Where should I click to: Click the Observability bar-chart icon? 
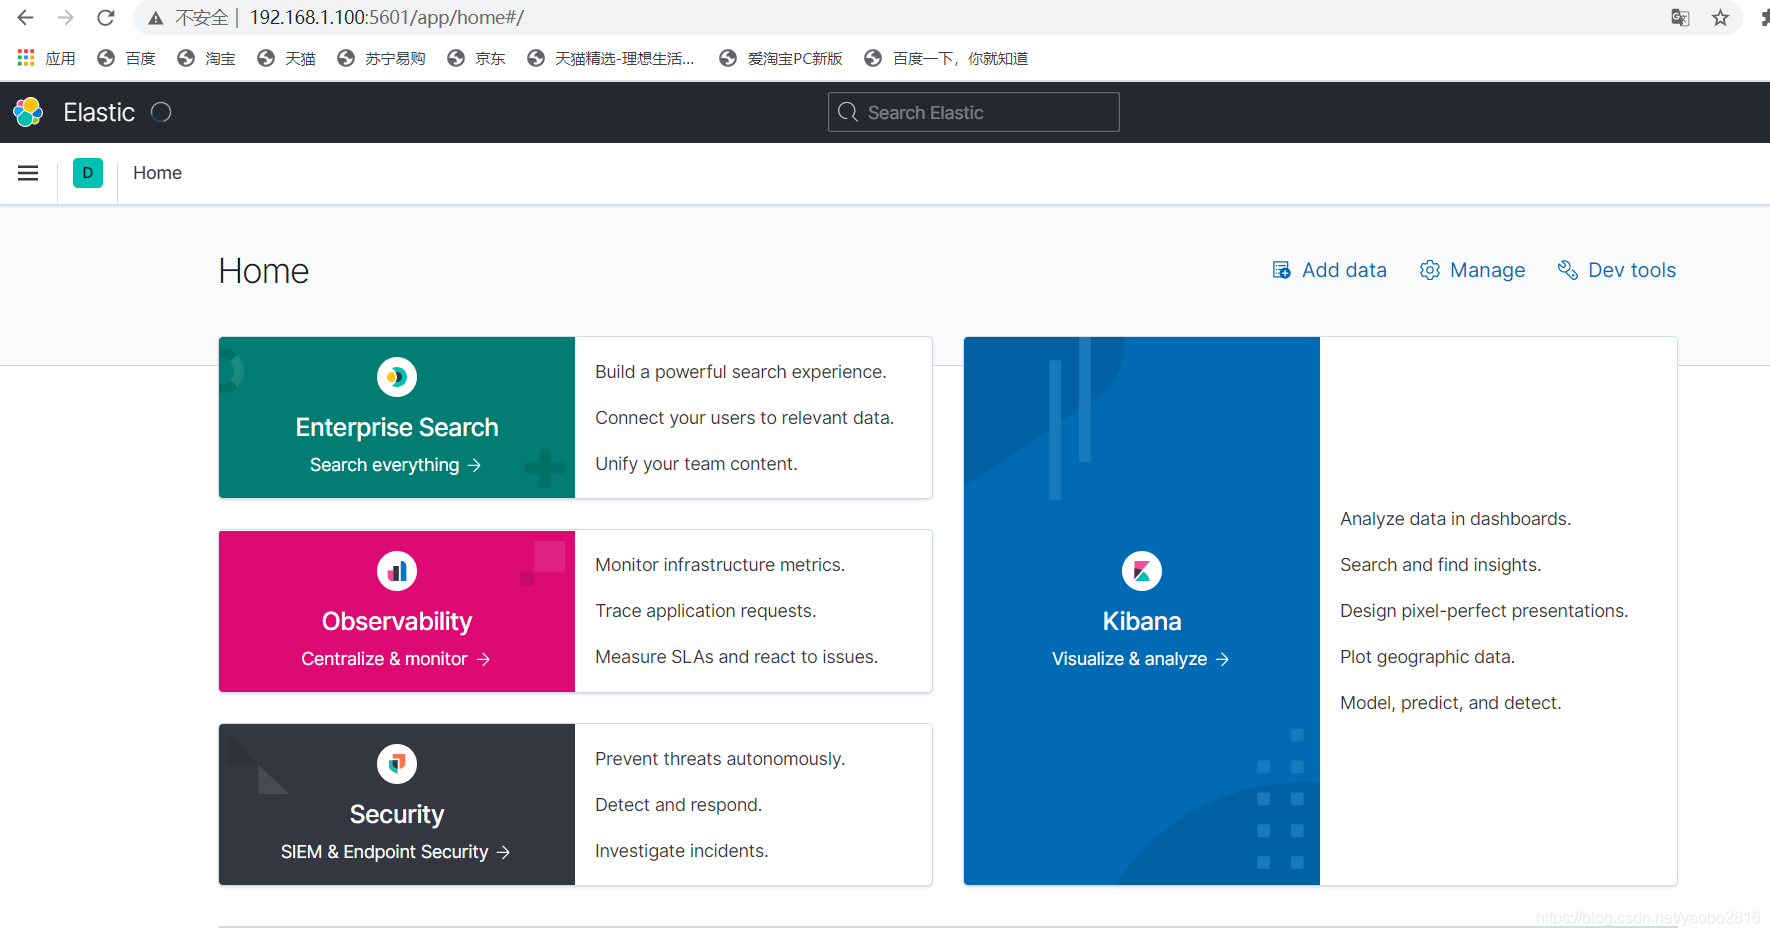pos(396,570)
